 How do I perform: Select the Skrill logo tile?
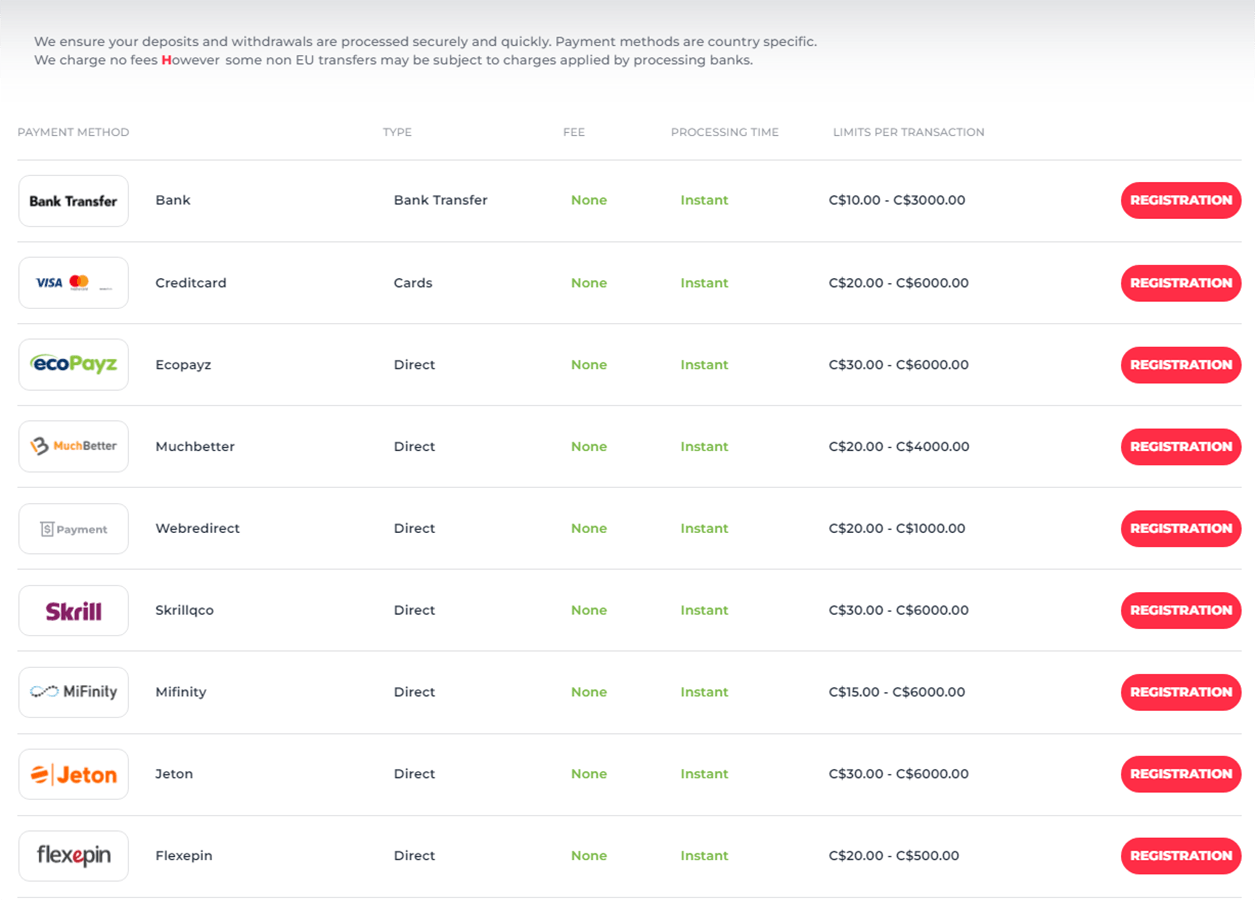(x=73, y=611)
